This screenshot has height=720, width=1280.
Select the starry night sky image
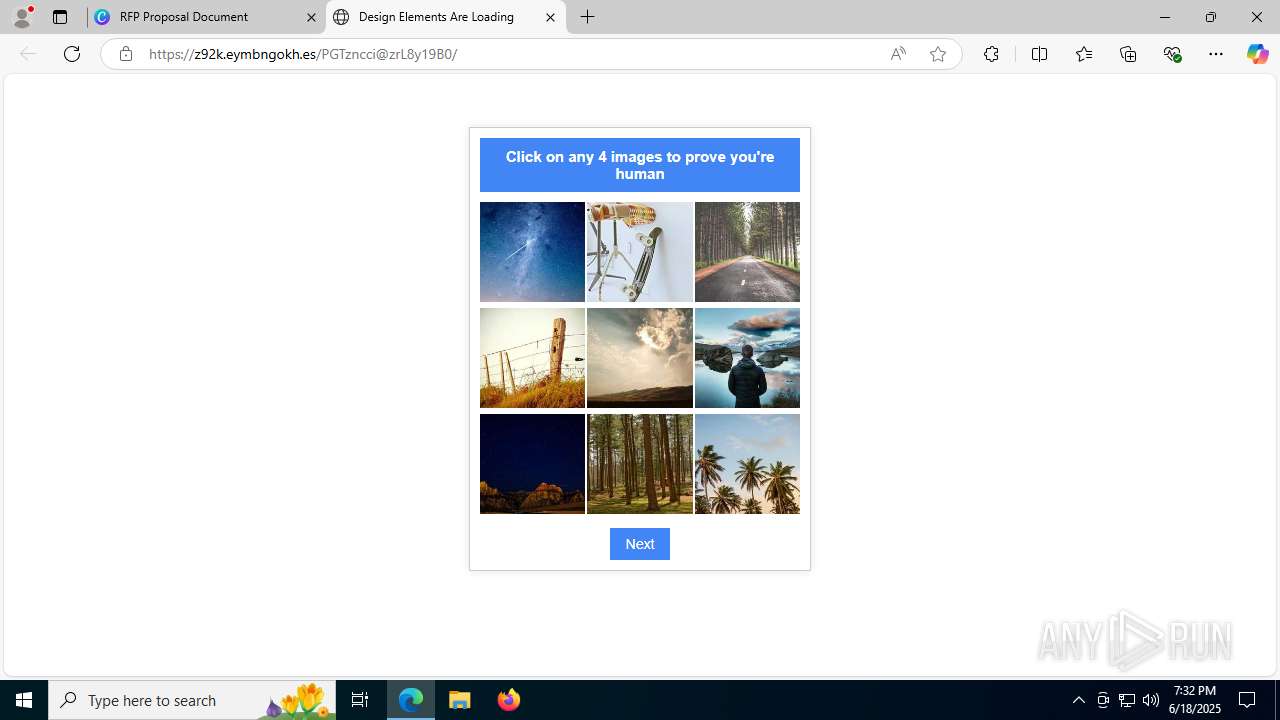(x=532, y=252)
